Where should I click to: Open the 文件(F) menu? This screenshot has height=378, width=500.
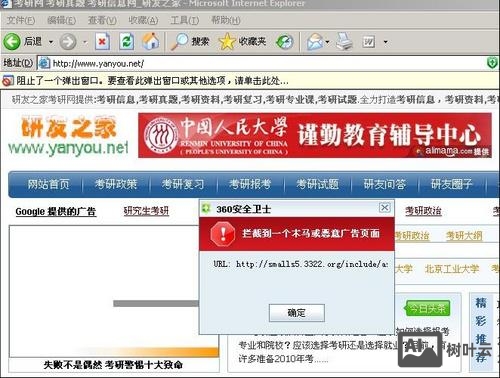[21, 20]
